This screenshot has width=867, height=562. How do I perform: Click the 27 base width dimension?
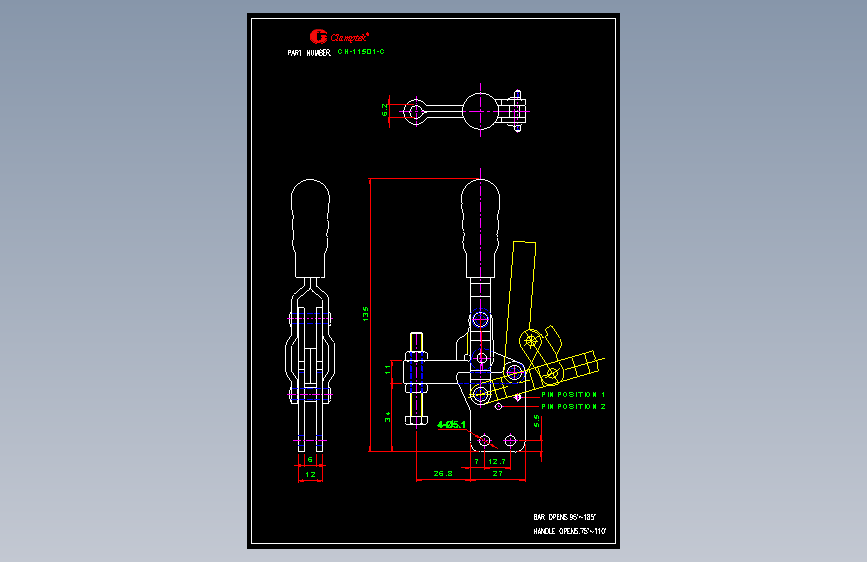click(x=498, y=473)
